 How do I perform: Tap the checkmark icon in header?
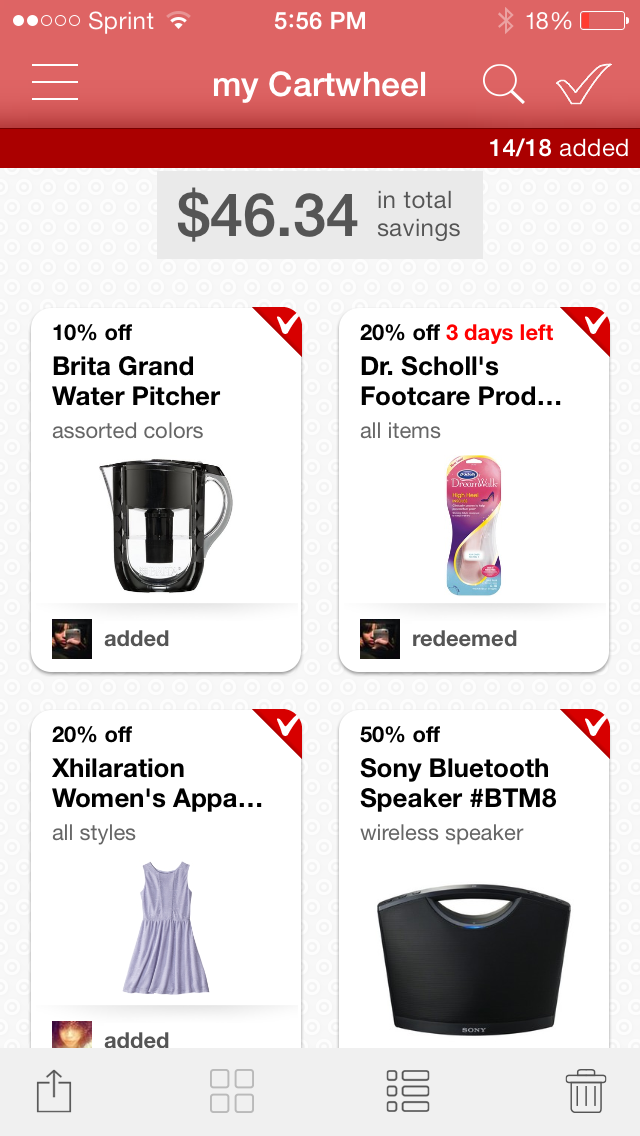[x=583, y=84]
